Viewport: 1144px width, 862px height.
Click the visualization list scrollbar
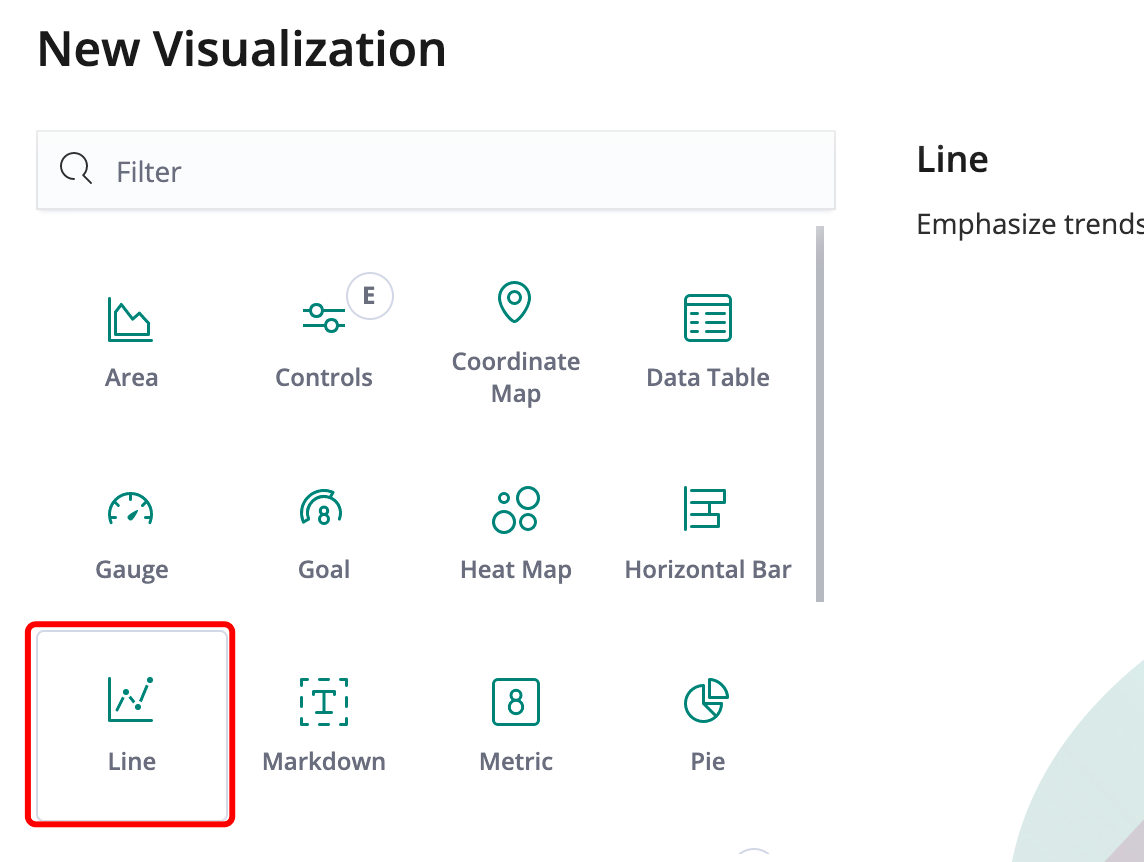coord(820,414)
